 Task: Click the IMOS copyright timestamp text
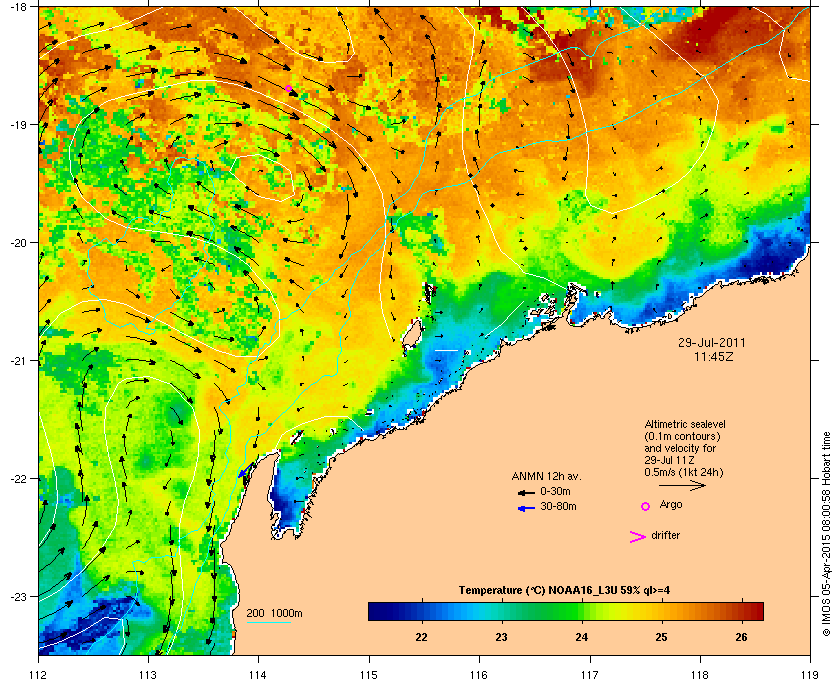tap(826, 534)
